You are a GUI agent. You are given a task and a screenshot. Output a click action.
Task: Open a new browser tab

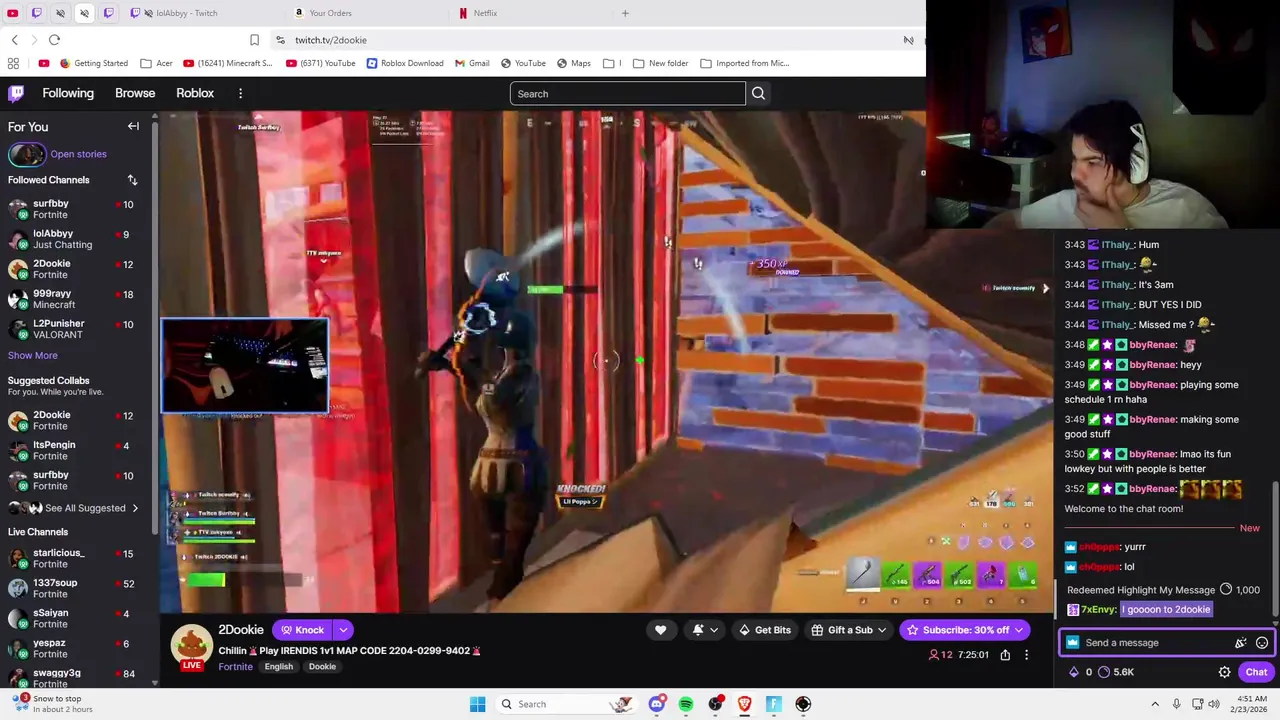click(x=625, y=13)
